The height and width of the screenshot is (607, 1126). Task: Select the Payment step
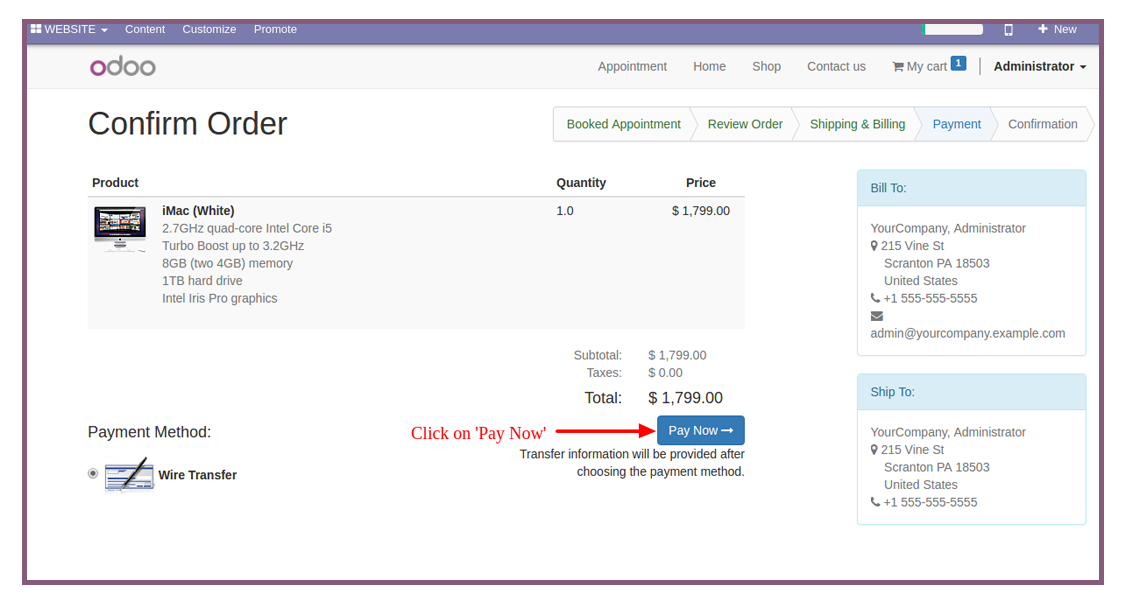957,124
